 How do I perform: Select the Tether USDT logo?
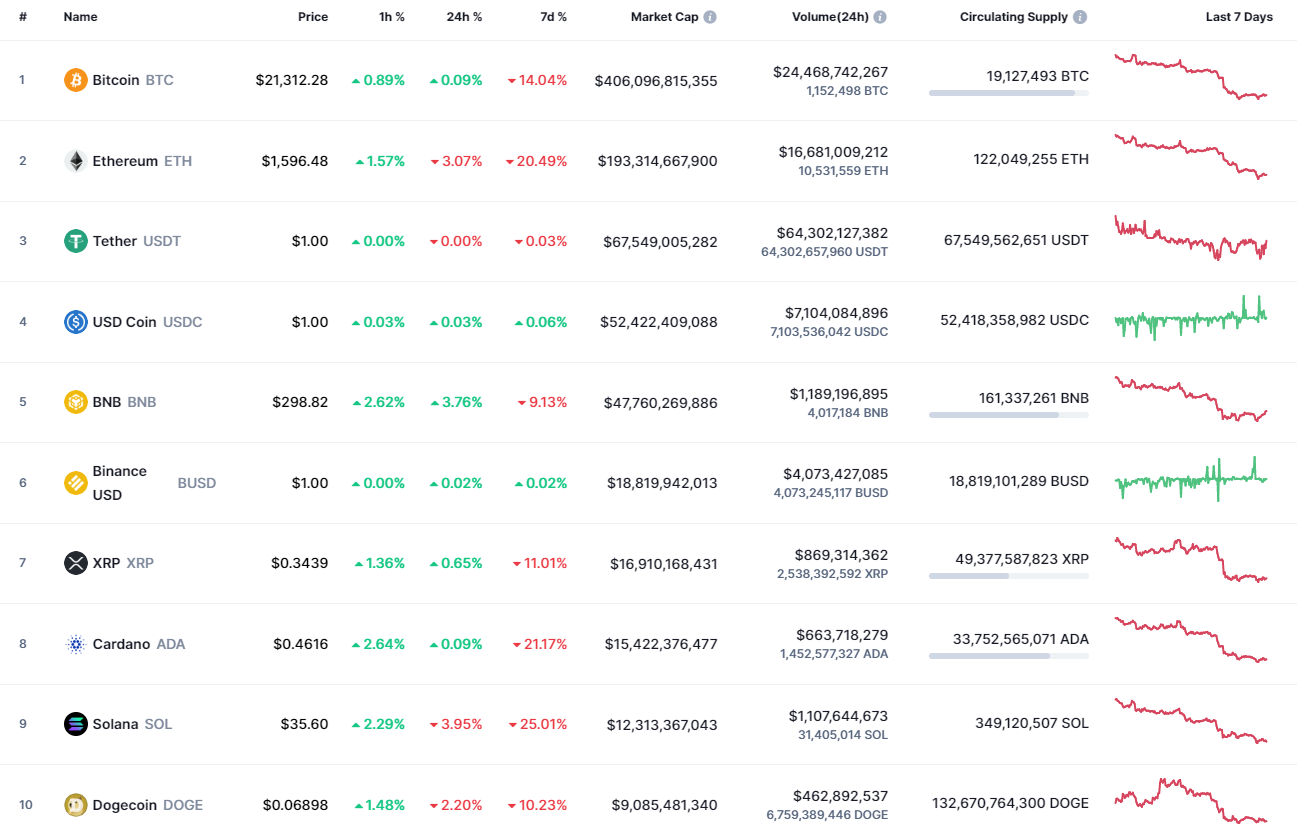(75, 241)
